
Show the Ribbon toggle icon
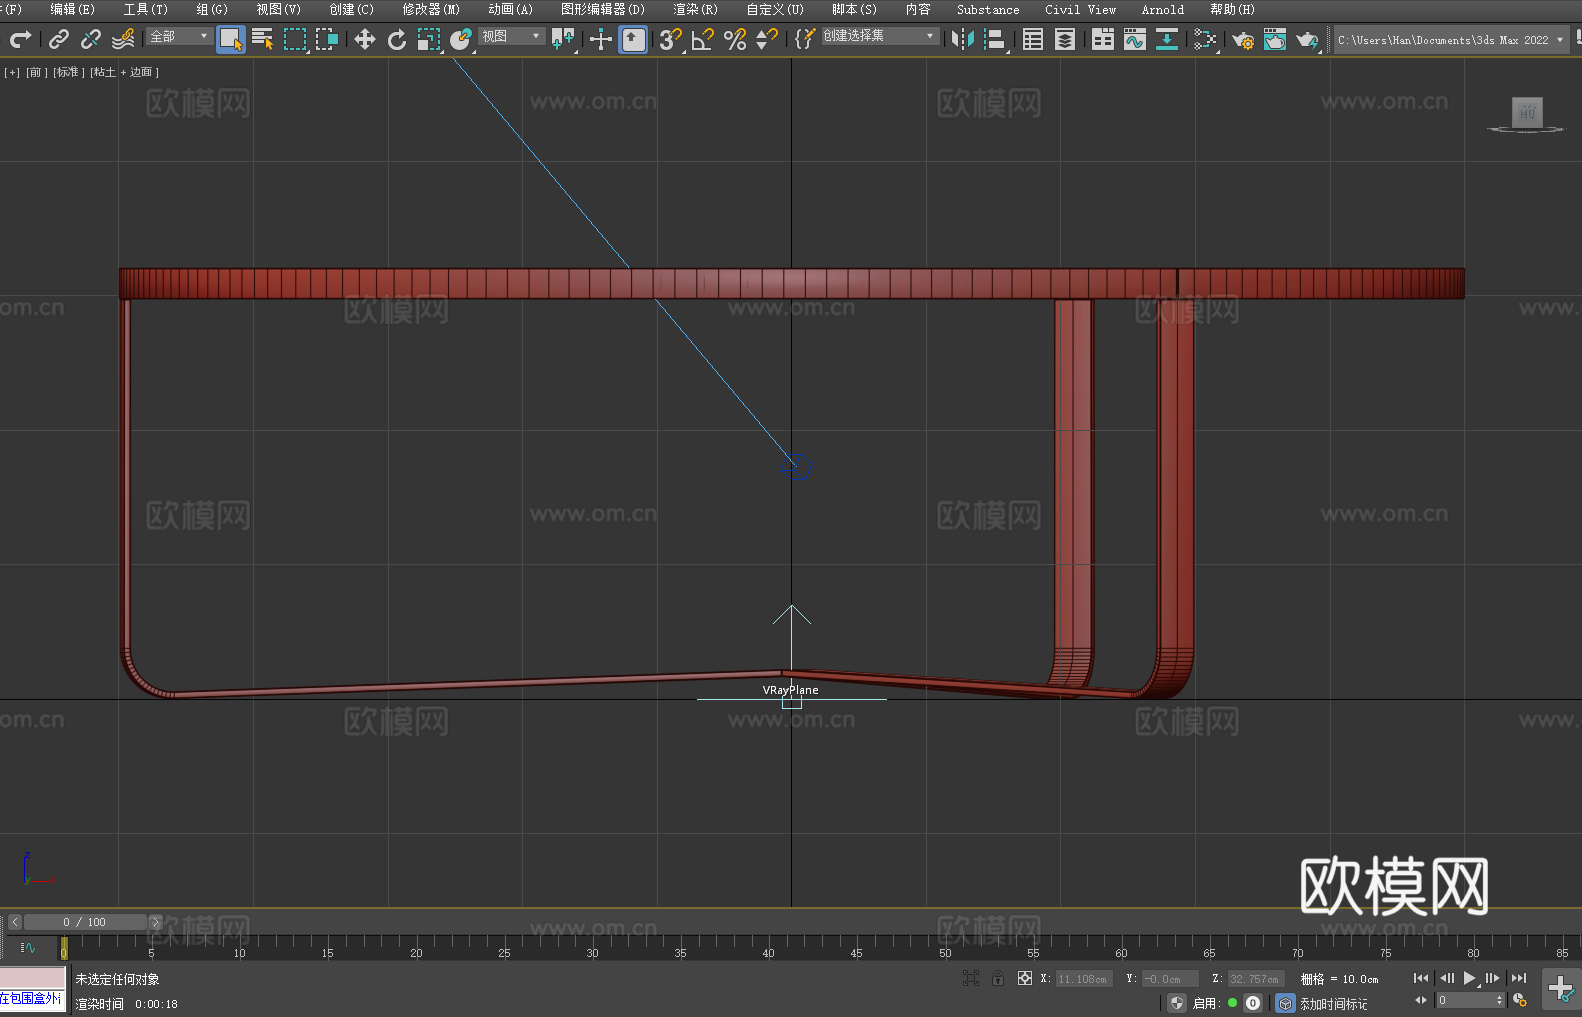click(1103, 39)
